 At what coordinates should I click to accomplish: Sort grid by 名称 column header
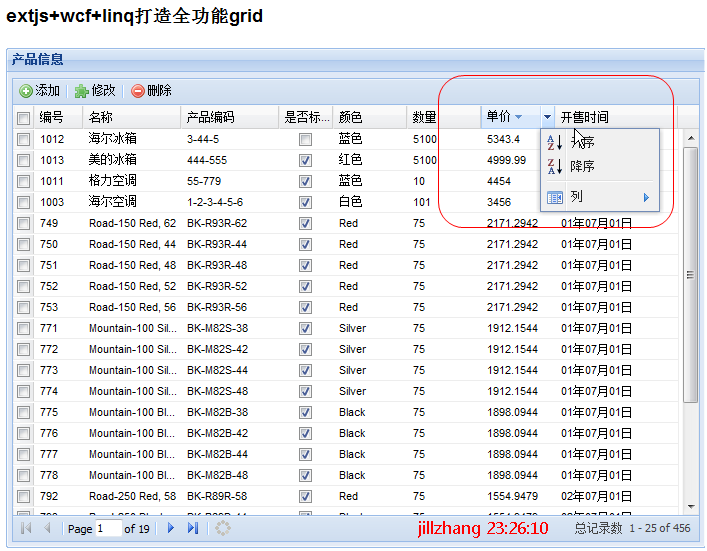[130, 118]
